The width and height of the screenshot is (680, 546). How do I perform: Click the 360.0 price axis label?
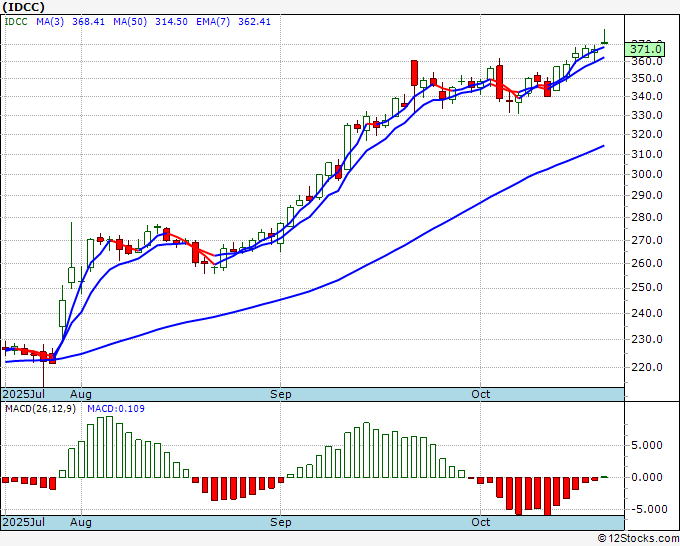(x=646, y=61)
